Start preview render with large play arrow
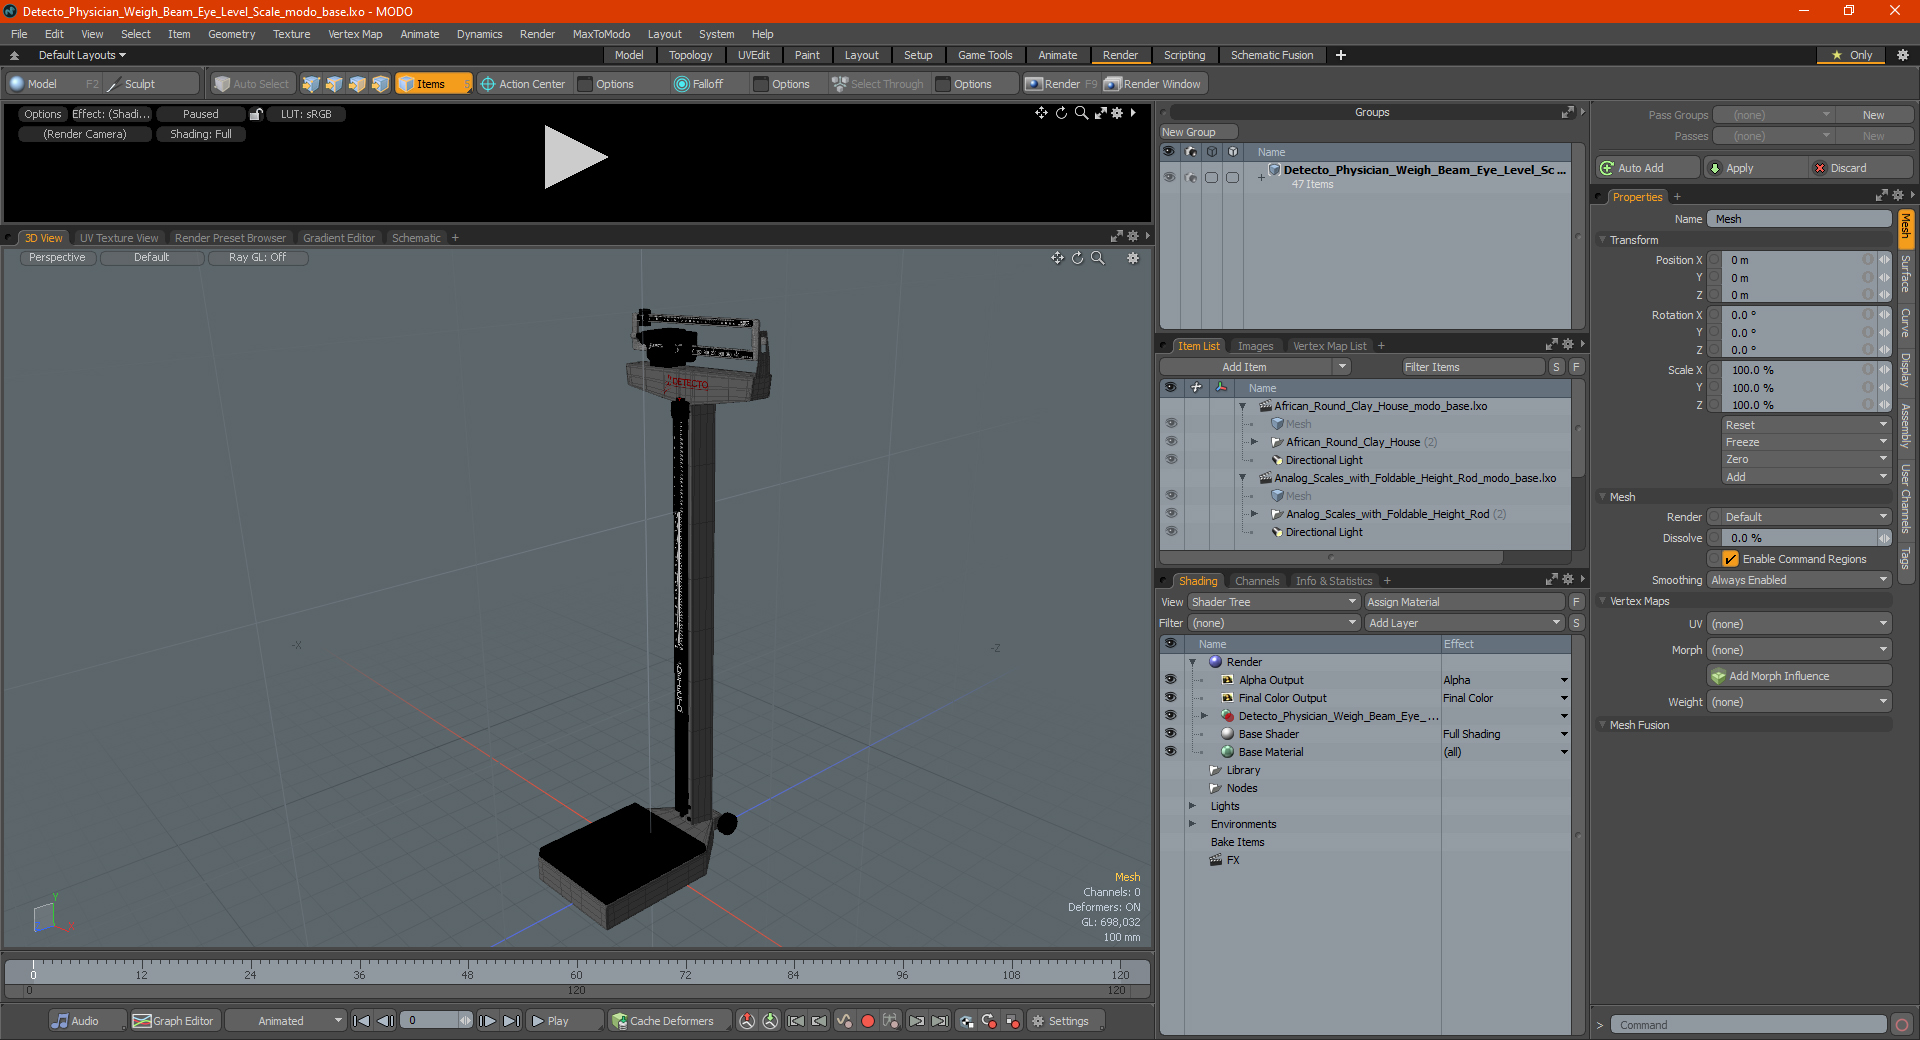The height and width of the screenshot is (1040, 1920). (574, 157)
